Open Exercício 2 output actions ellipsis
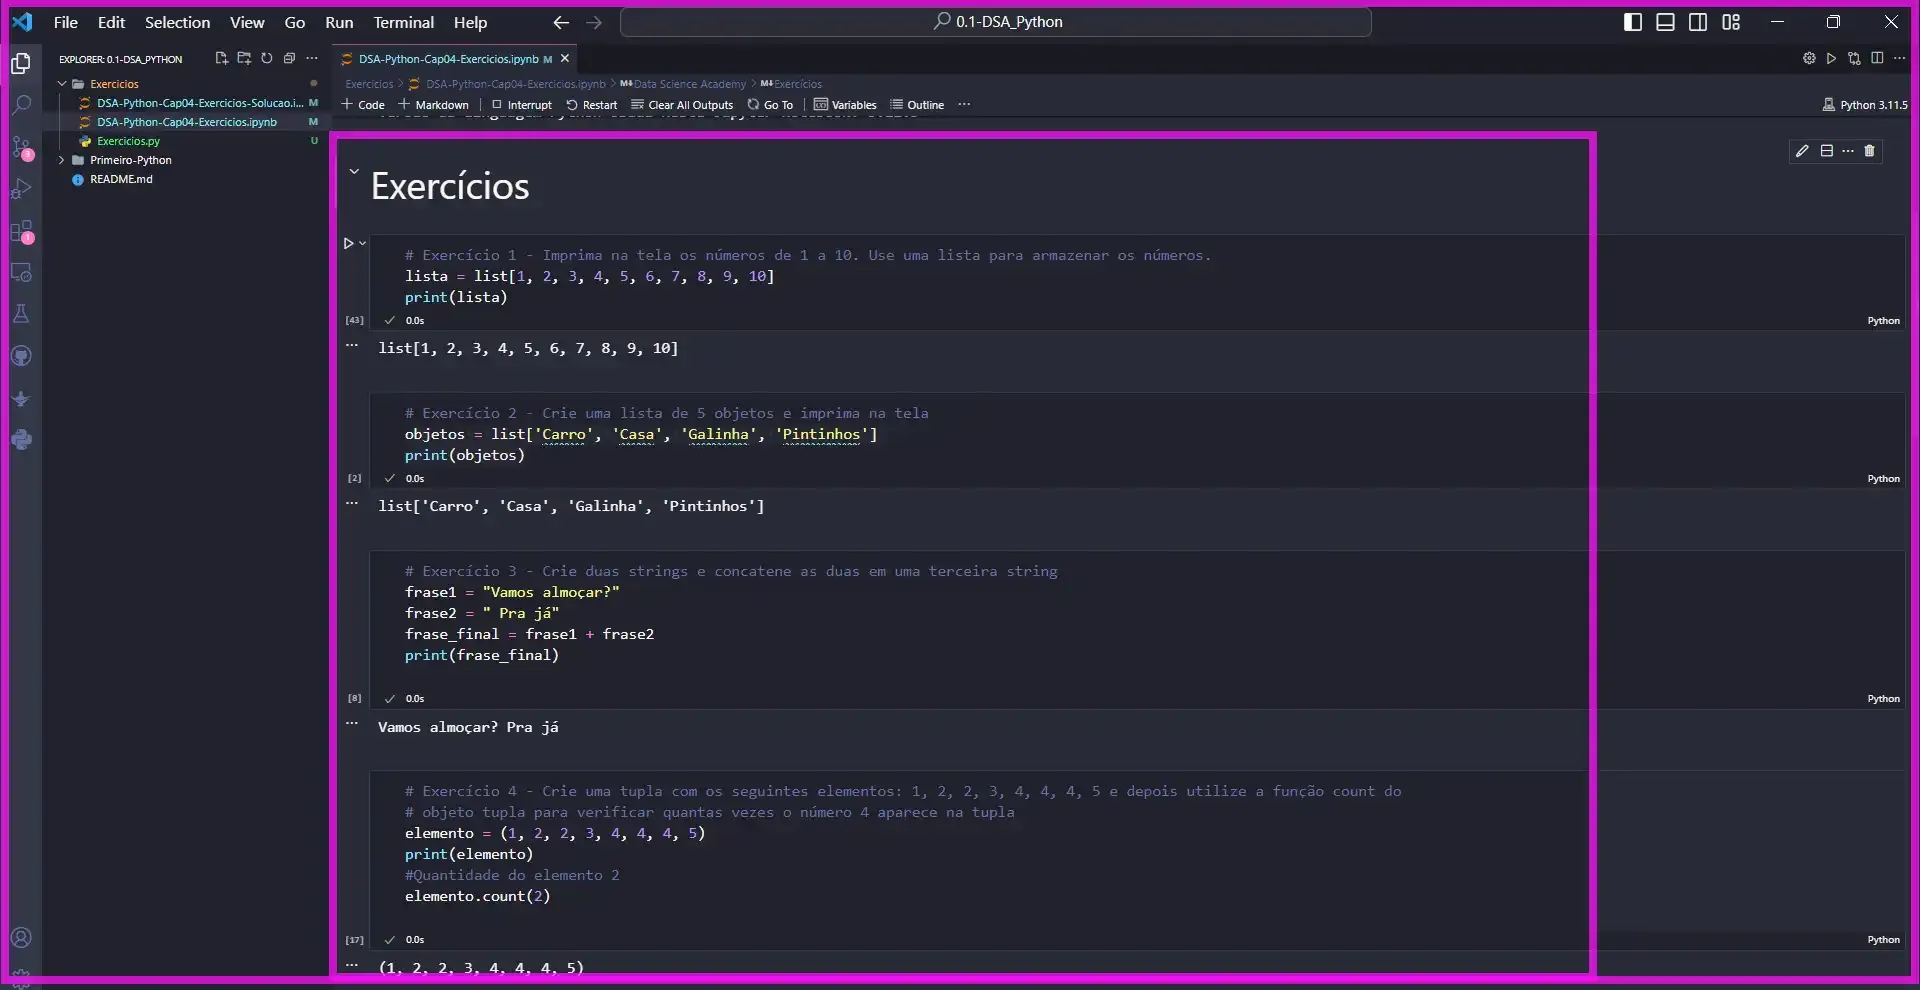 coord(352,503)
